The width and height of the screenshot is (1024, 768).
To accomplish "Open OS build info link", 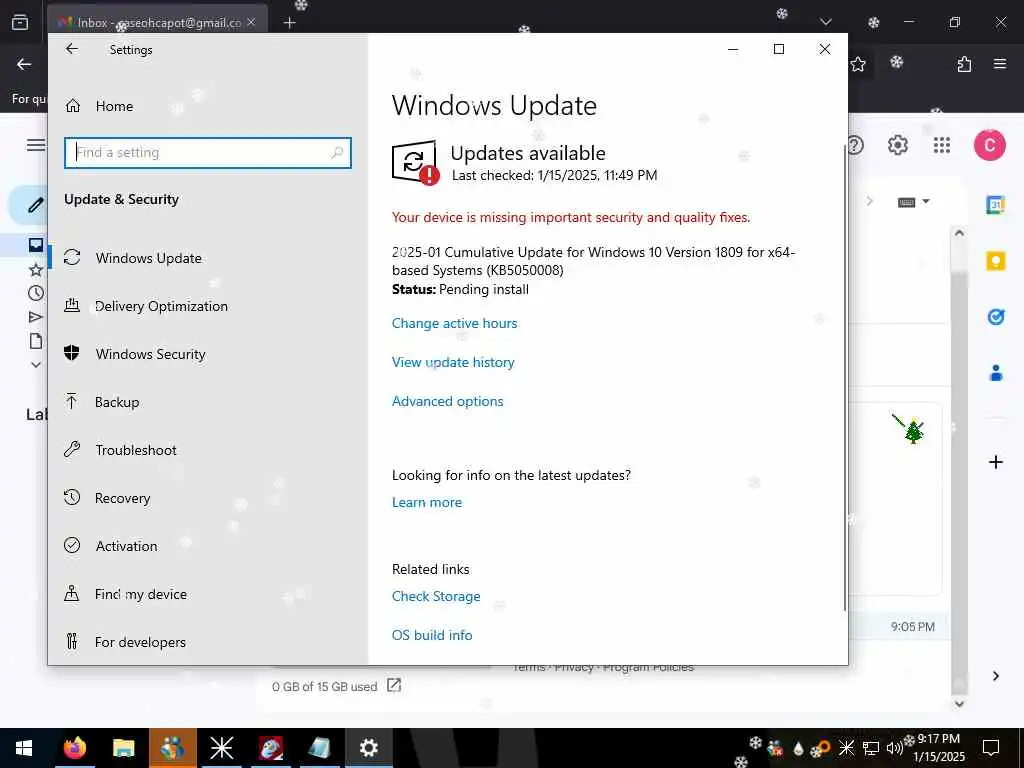I will [x=432, y=635].
